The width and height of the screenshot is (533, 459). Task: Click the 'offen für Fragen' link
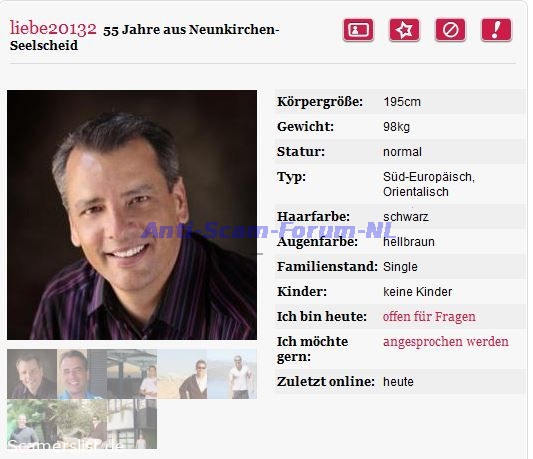[429, 317]
